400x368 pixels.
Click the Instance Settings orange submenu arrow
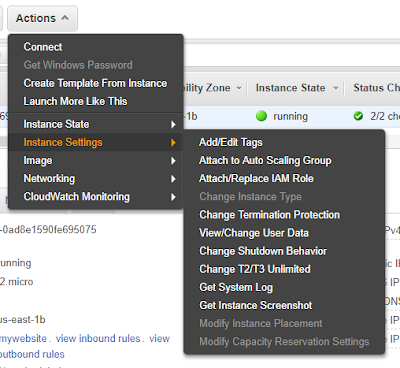click(x=173, y=143)
